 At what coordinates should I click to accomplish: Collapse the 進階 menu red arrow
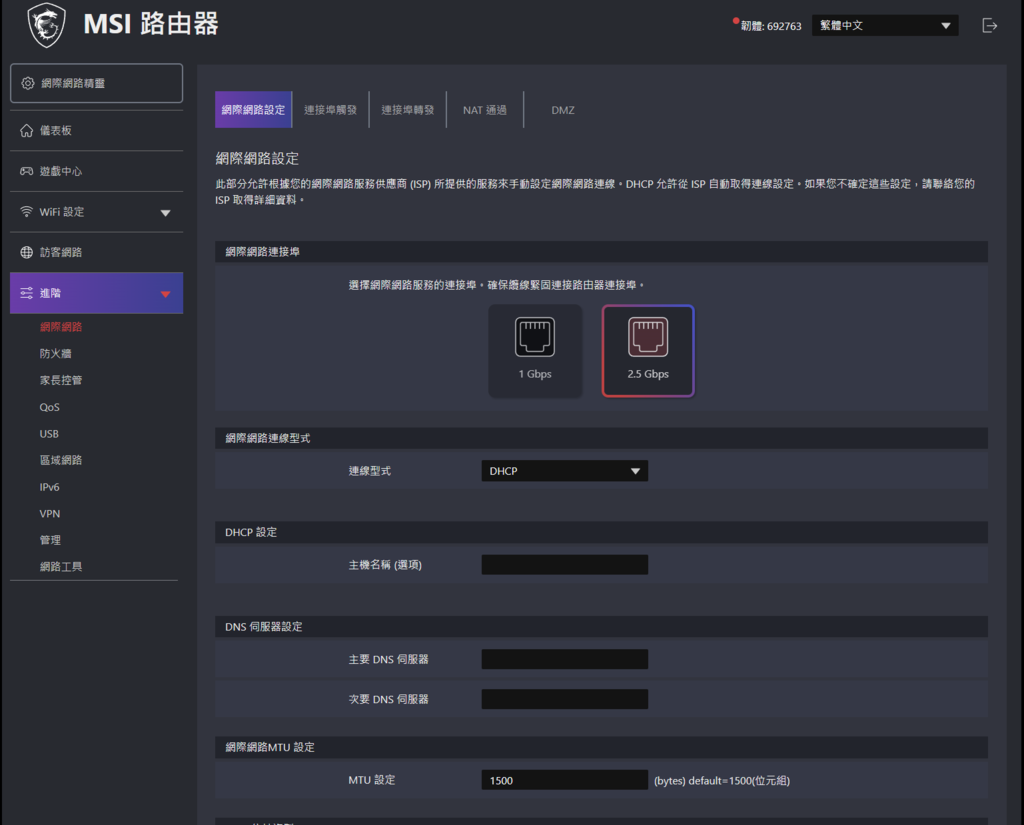tap(165, 294)
